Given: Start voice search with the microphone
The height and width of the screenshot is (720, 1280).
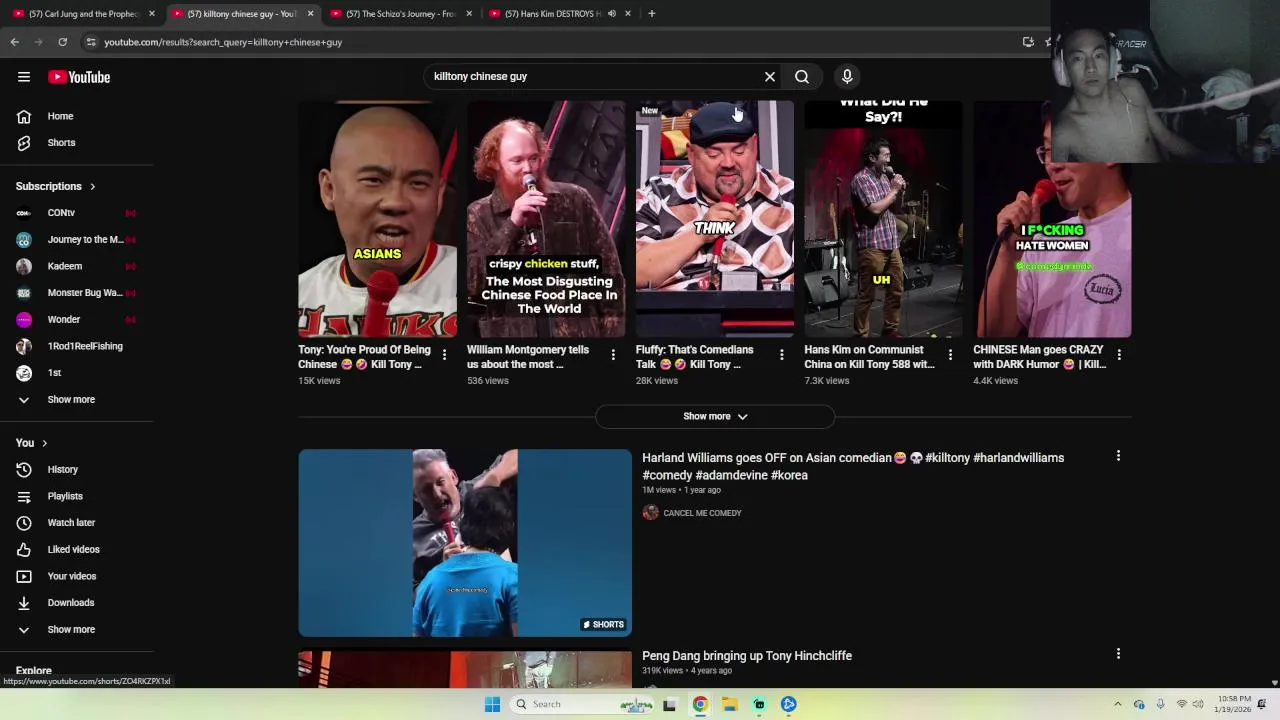Looking at the screenshot, I should [x=847, y=76].
